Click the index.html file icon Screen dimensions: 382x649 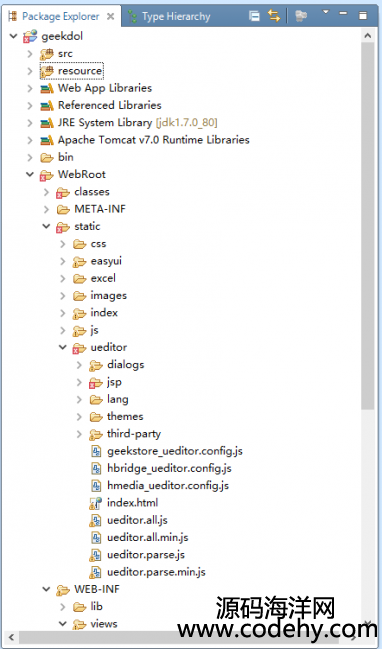click(x=96, y=503)
